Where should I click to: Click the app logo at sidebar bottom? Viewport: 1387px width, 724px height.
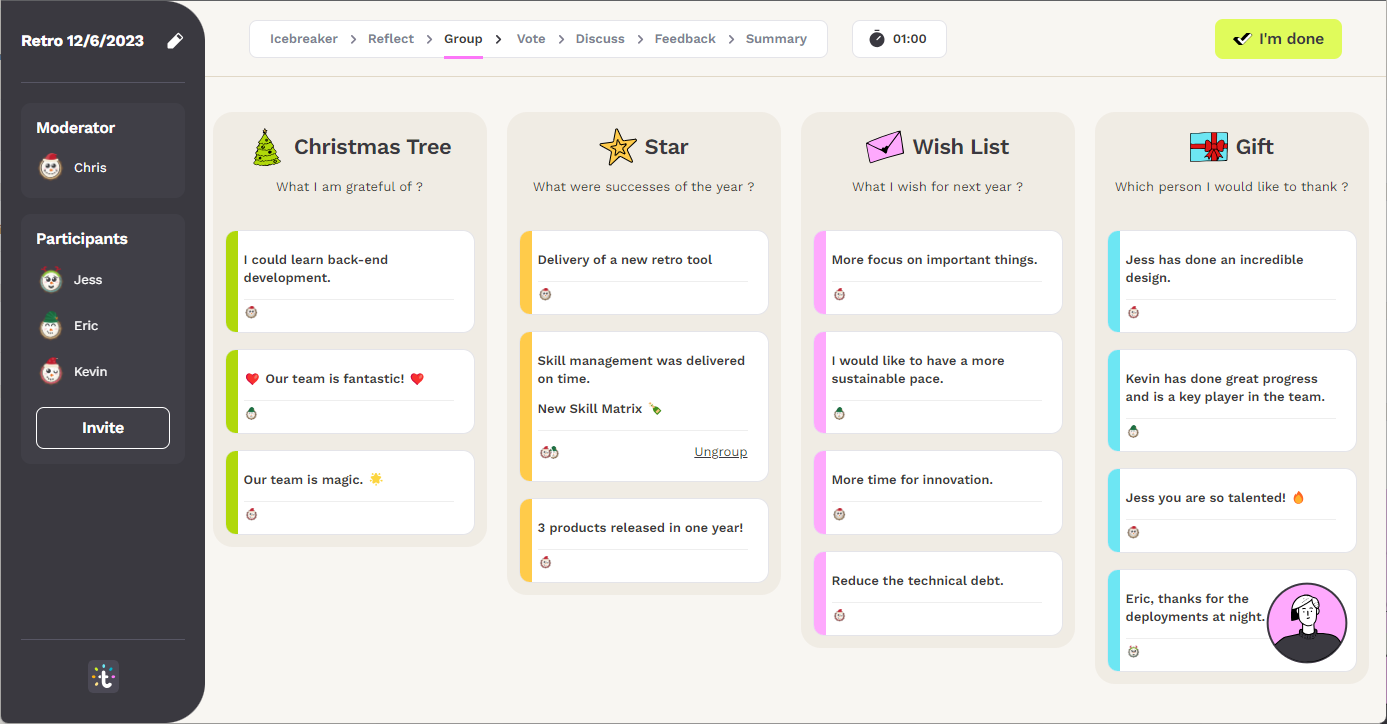click(x=102, y=676)
